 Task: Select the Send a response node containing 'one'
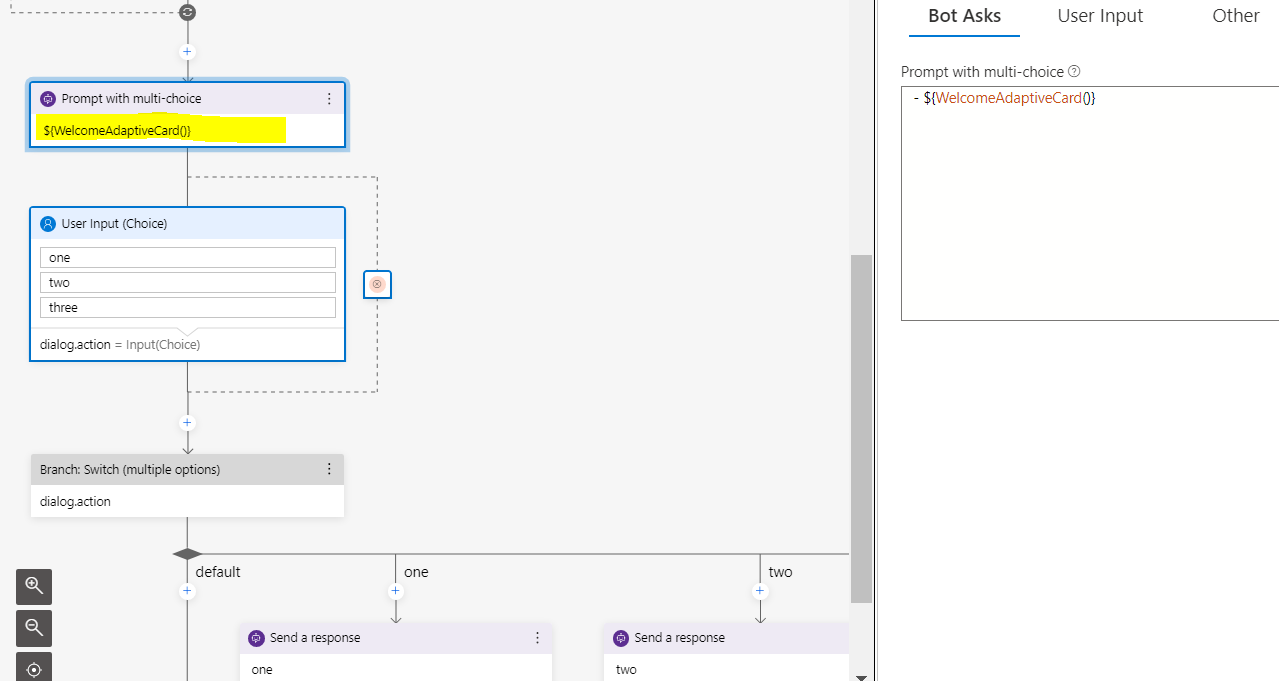395,653
